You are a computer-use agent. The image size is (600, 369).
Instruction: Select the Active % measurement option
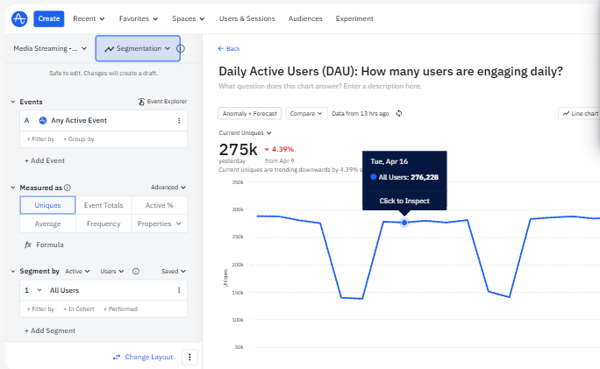click(159, 205)
